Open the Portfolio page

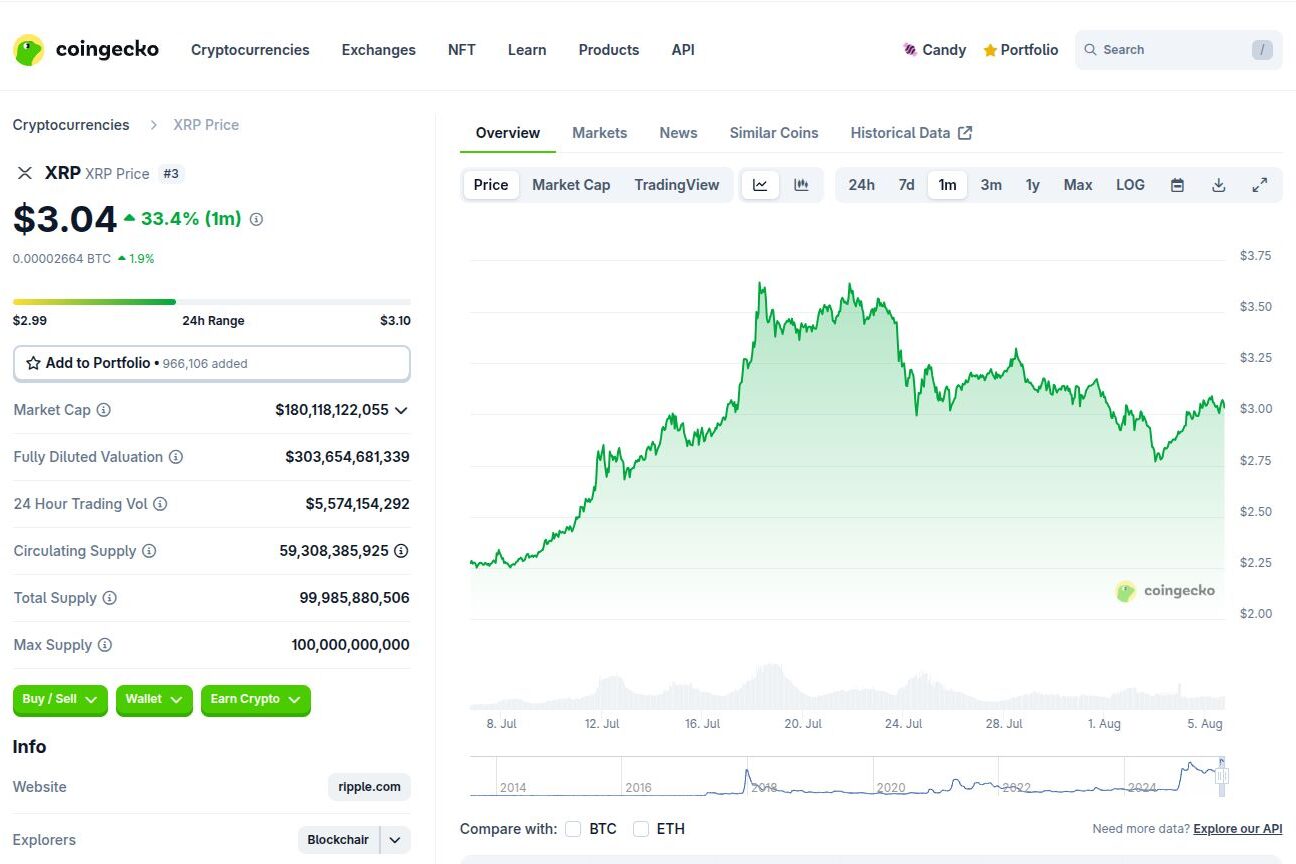point(1020,49)
